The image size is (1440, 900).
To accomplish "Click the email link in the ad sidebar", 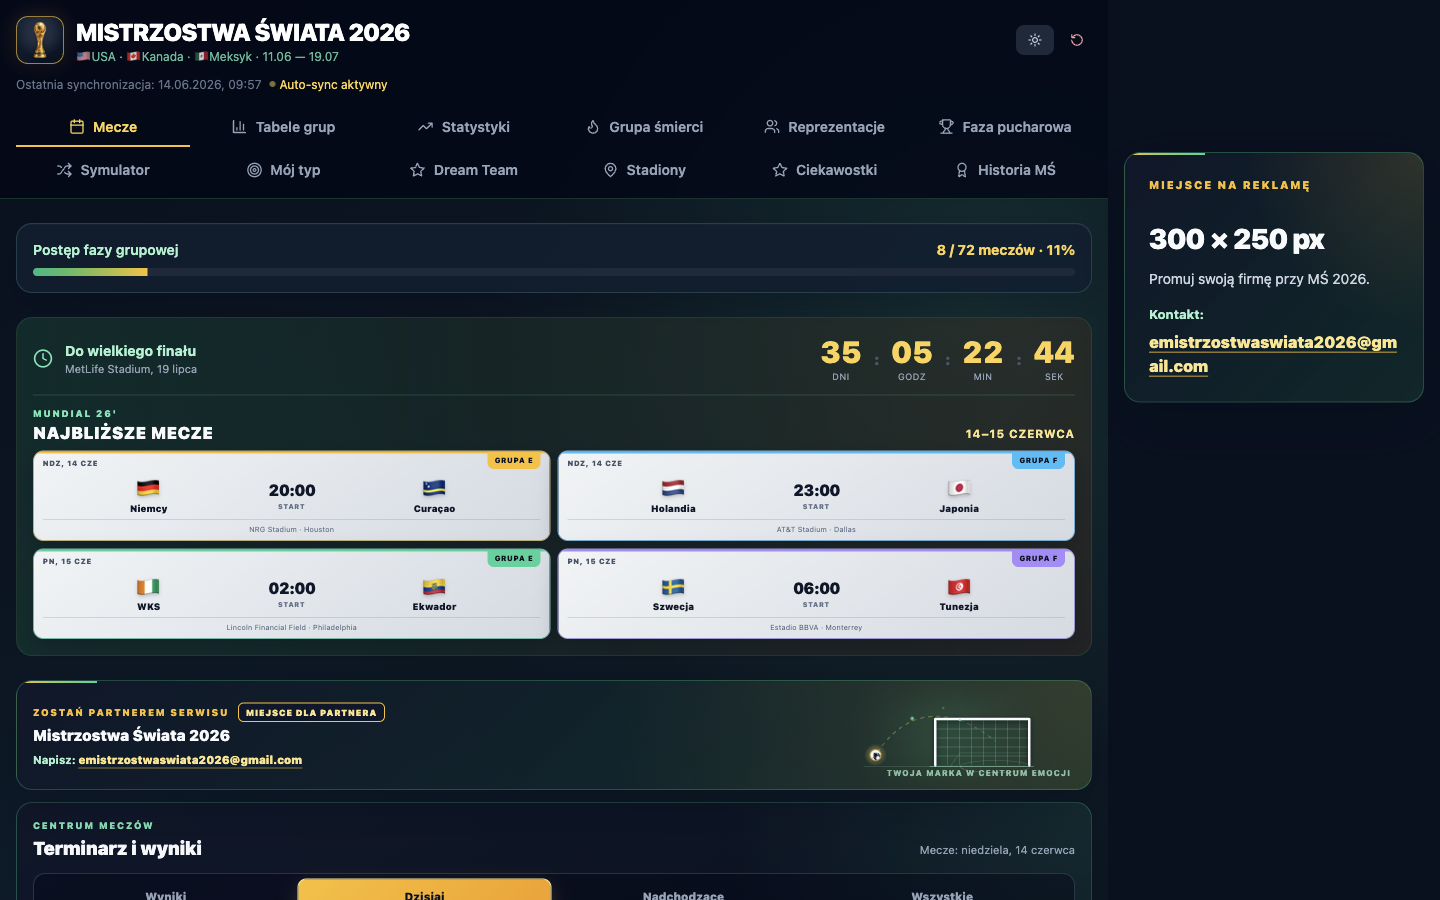I will pyautogui.click(x=1273, y=354).
